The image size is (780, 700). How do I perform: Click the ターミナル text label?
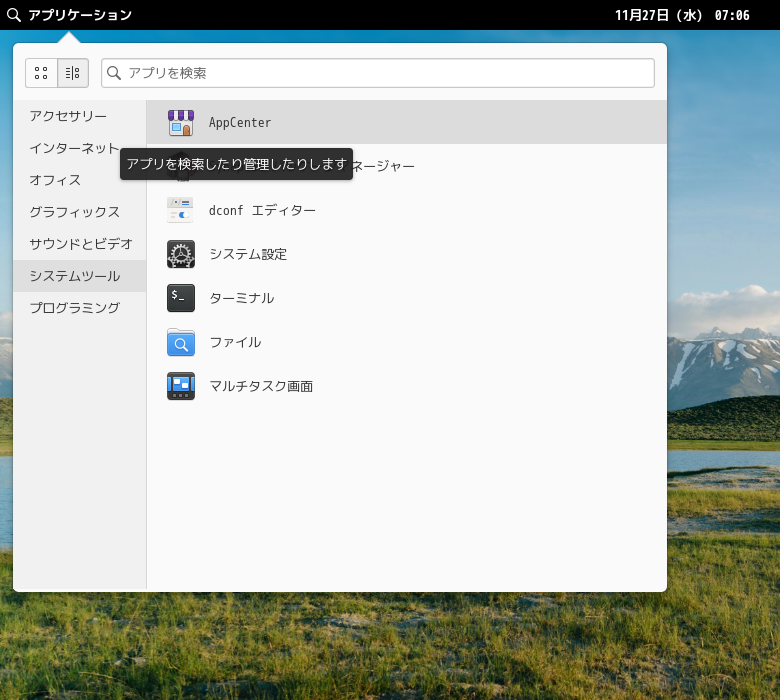[x=241, y=298]
